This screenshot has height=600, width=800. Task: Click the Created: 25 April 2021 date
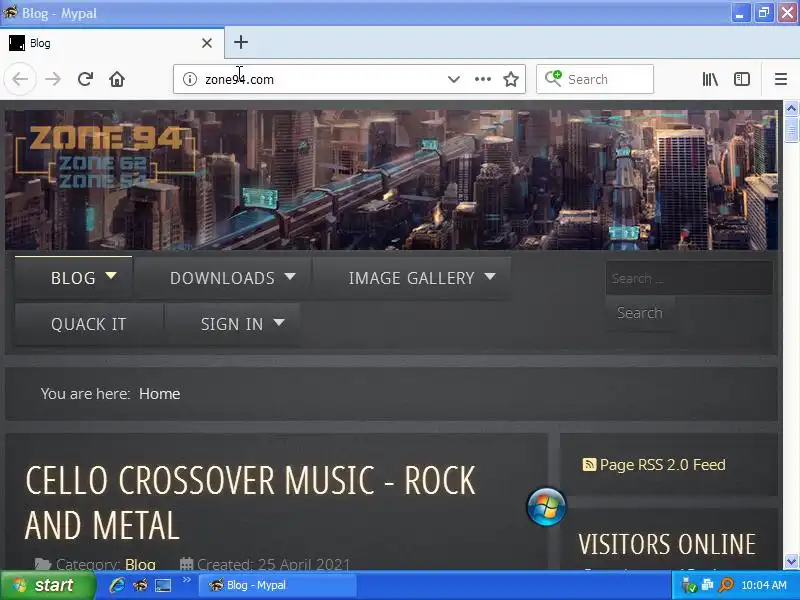(273, 564)
